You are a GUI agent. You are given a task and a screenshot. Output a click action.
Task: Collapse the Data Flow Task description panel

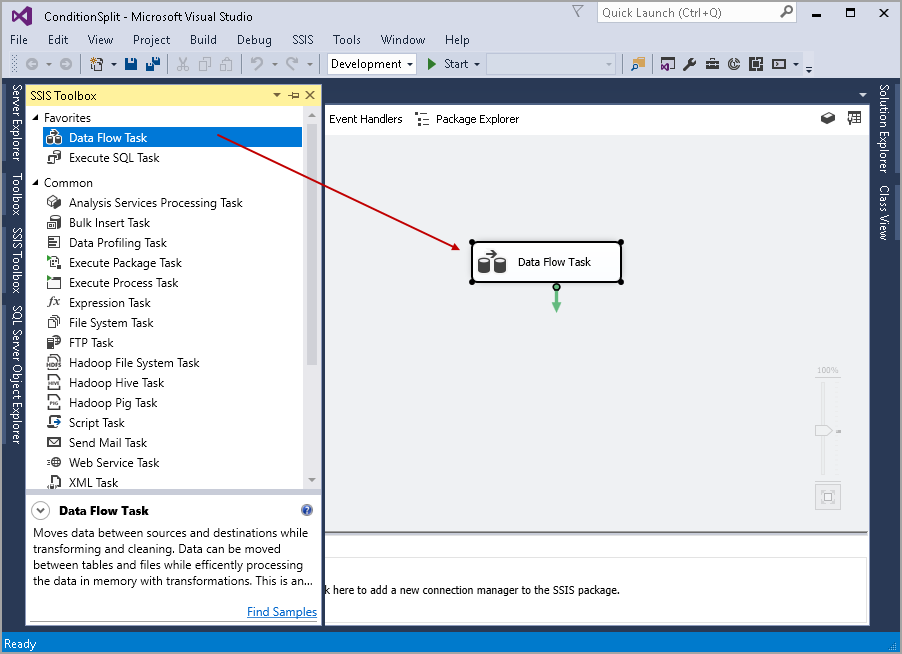pyautogui.click(x=40, y=510)
